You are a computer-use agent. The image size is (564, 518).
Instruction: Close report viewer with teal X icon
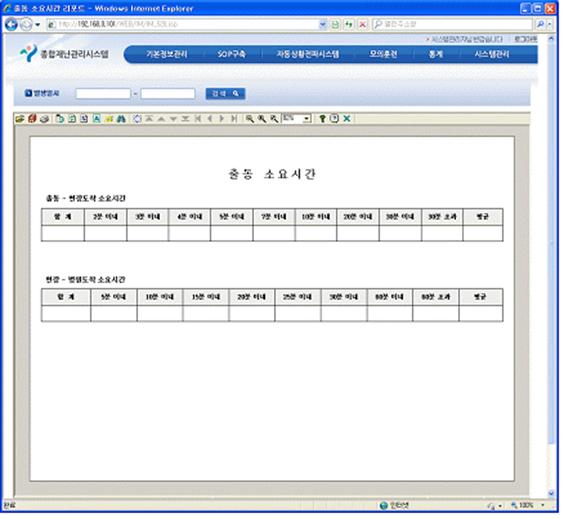pos(347,119)
